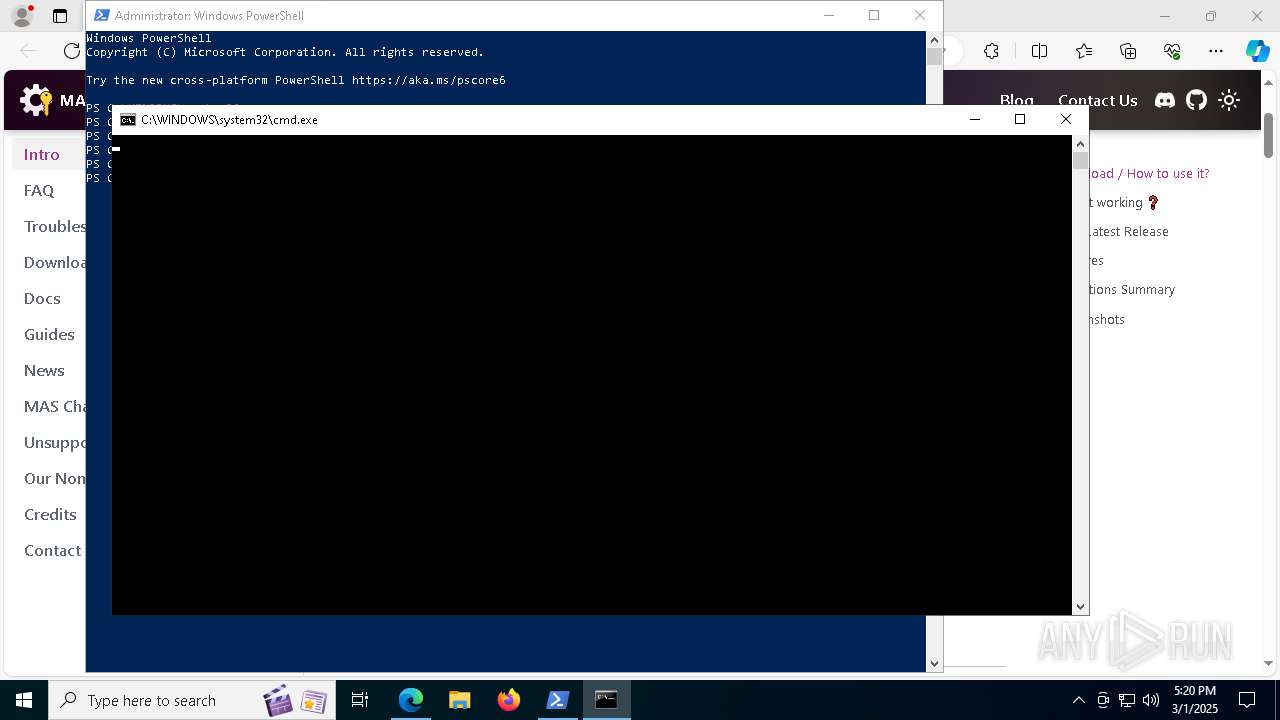Image resolution: width=1280 pixels, height=720 pixels.
Task: Refresh the browser page
Action: pyautogui.click(x=72, y=51)
